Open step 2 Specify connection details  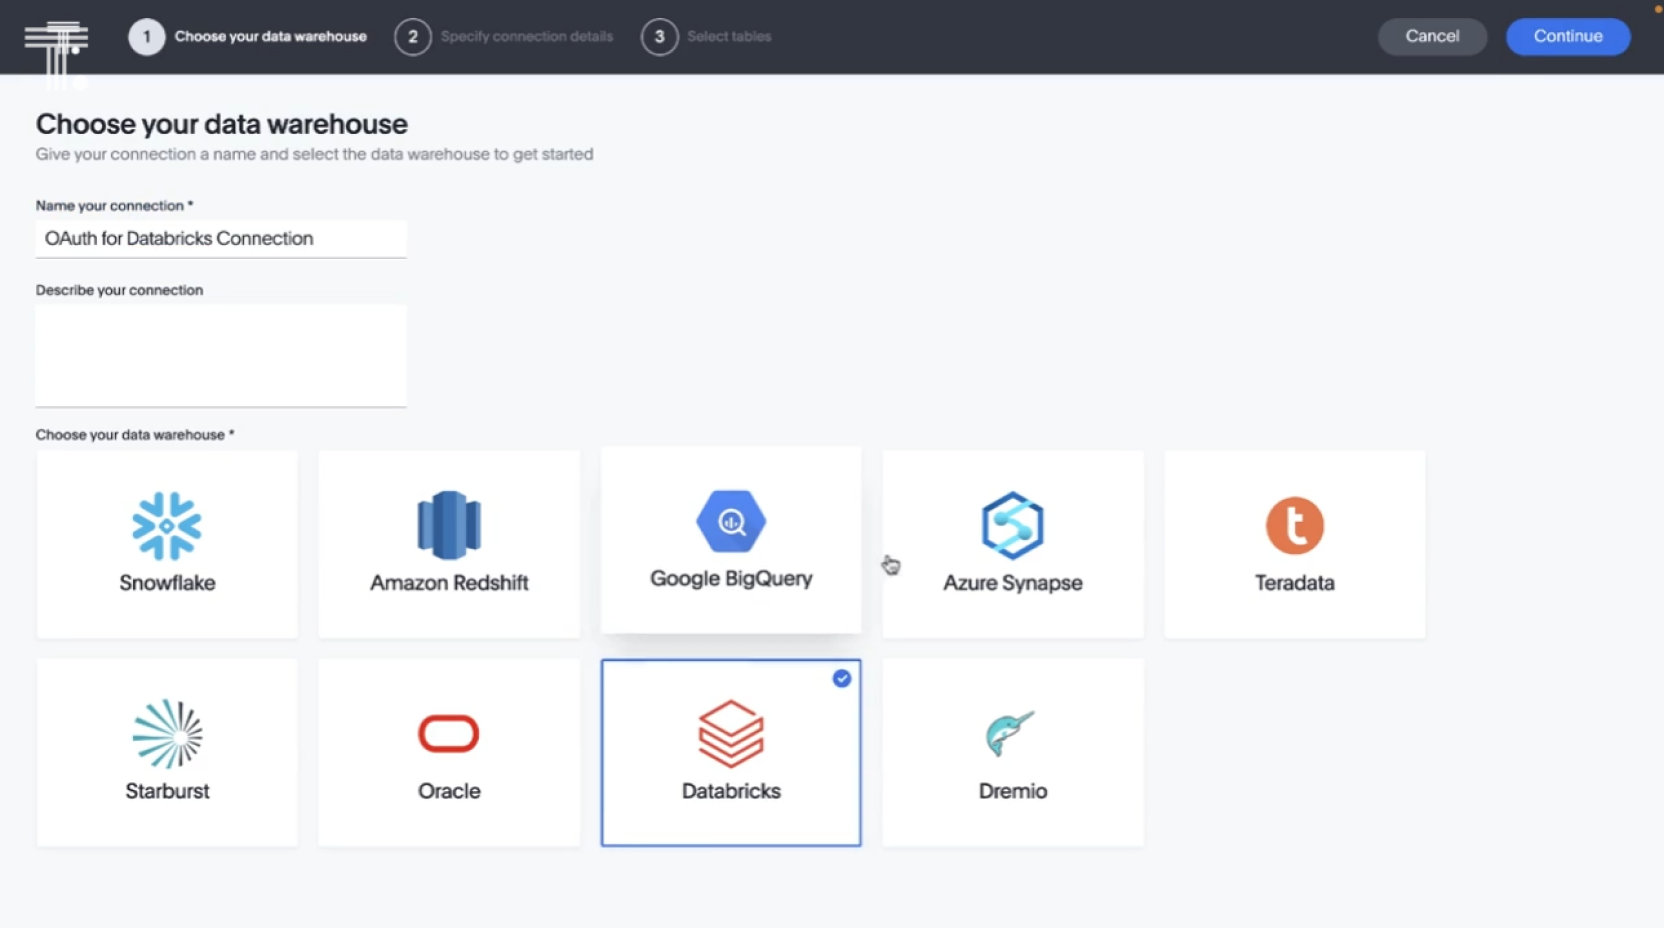tap(504, 37)
